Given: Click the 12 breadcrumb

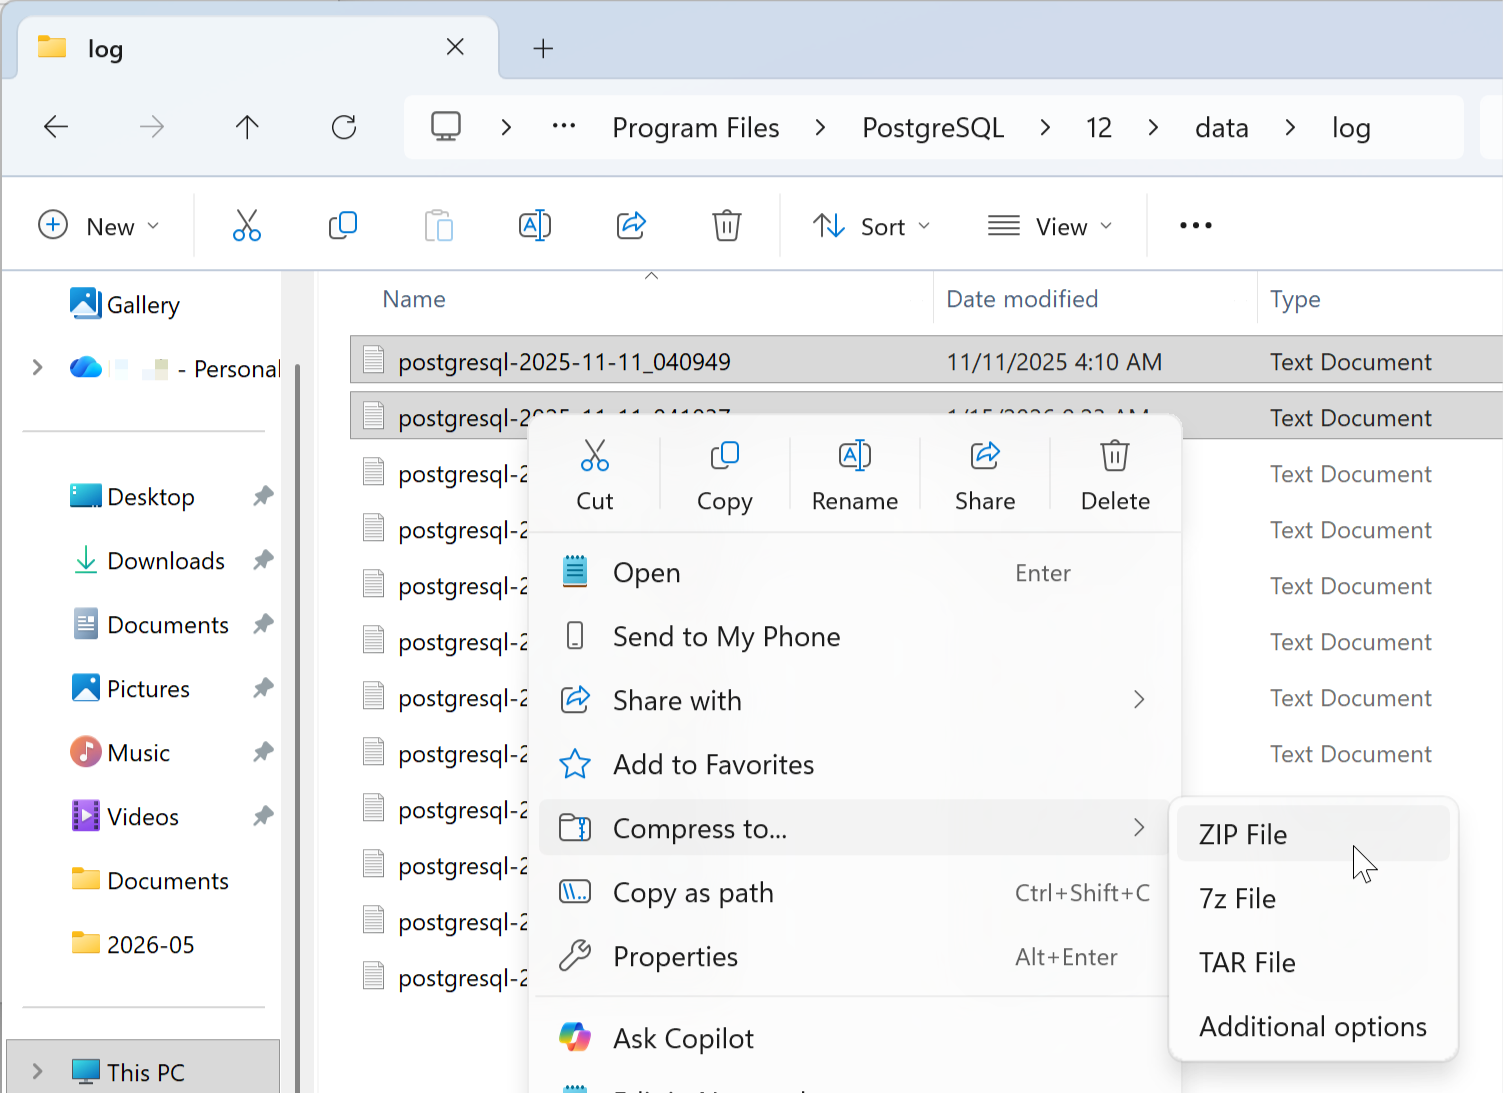Looking at the screenshot, I should [x=1099, y=127].
